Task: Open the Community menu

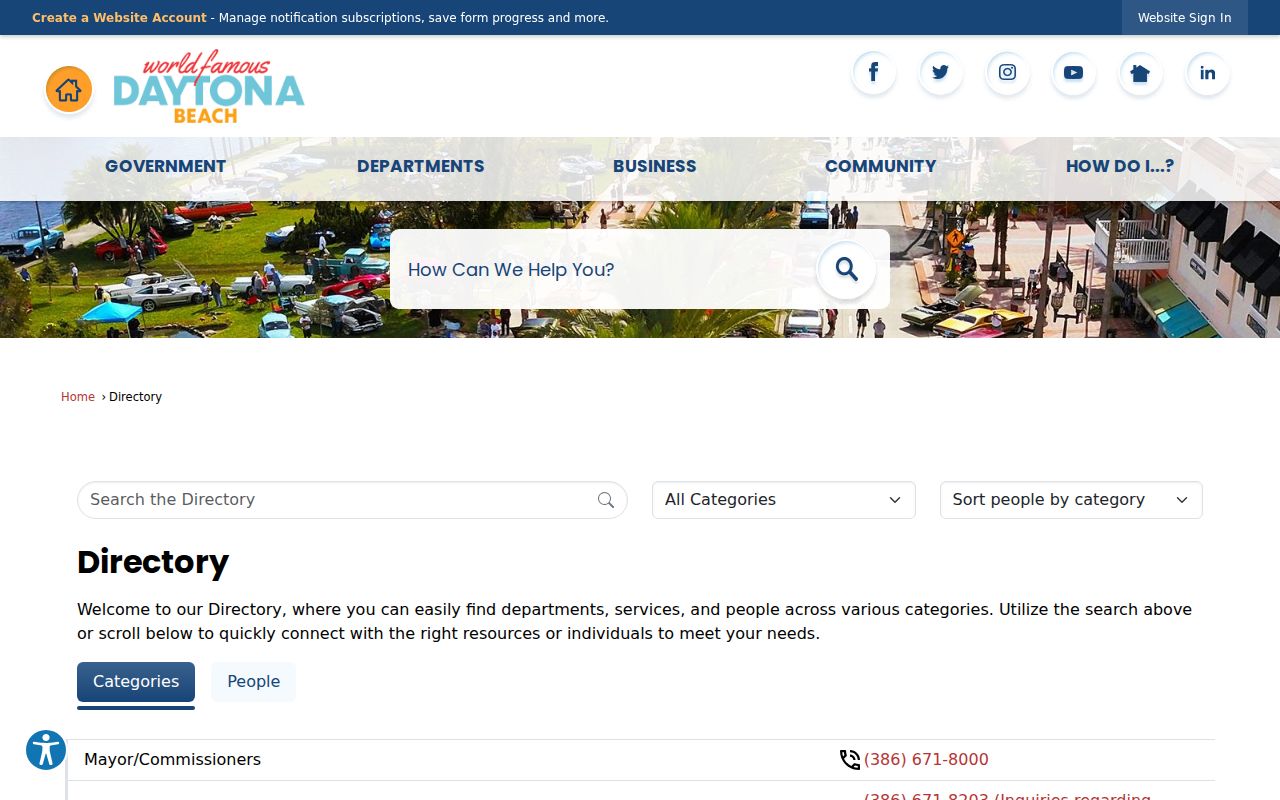Action: pos(881,167)
